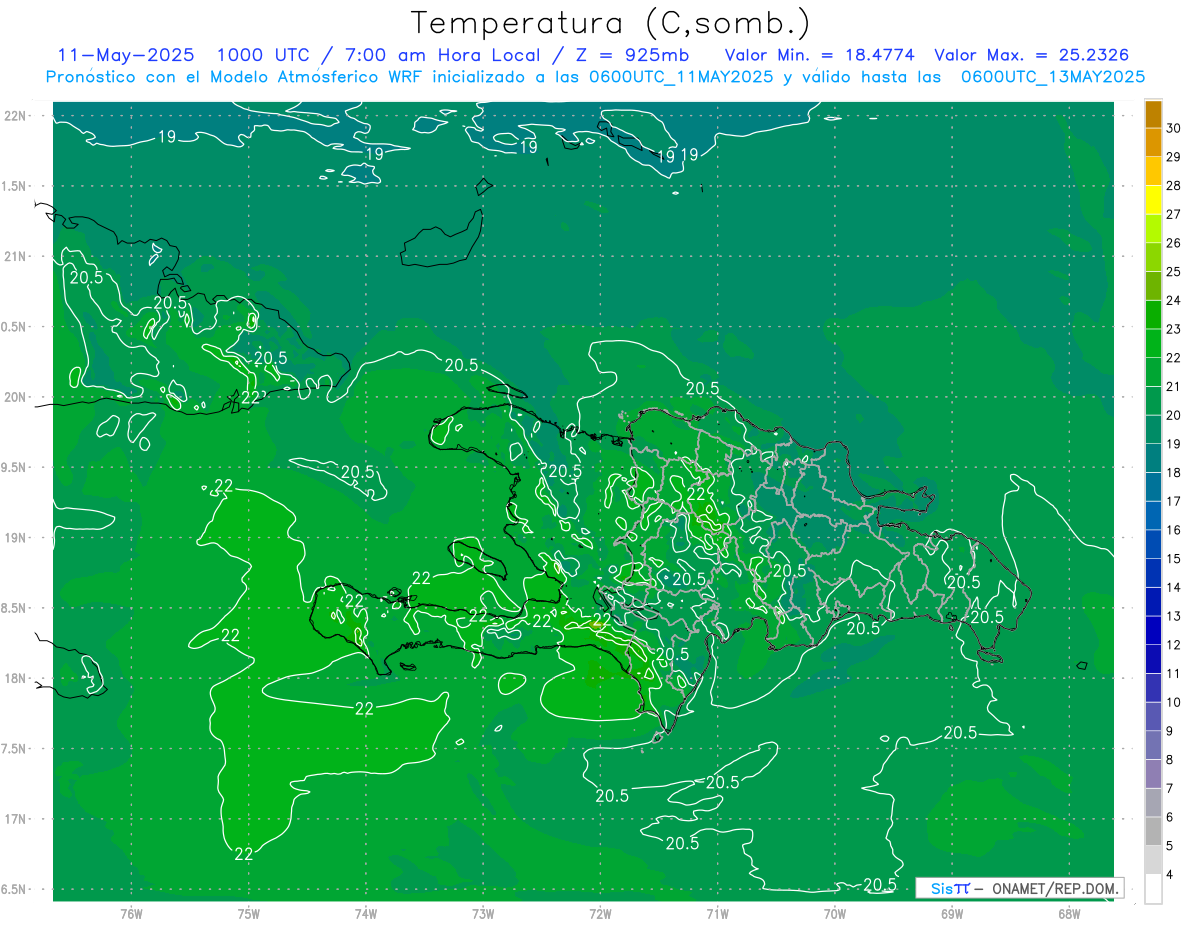Select valid-until time "0600UTC_13MAY2025"
Image resolution: width=1200 pixels, height=927 pixels.
pyautogui.click(x=1053, y=77)
